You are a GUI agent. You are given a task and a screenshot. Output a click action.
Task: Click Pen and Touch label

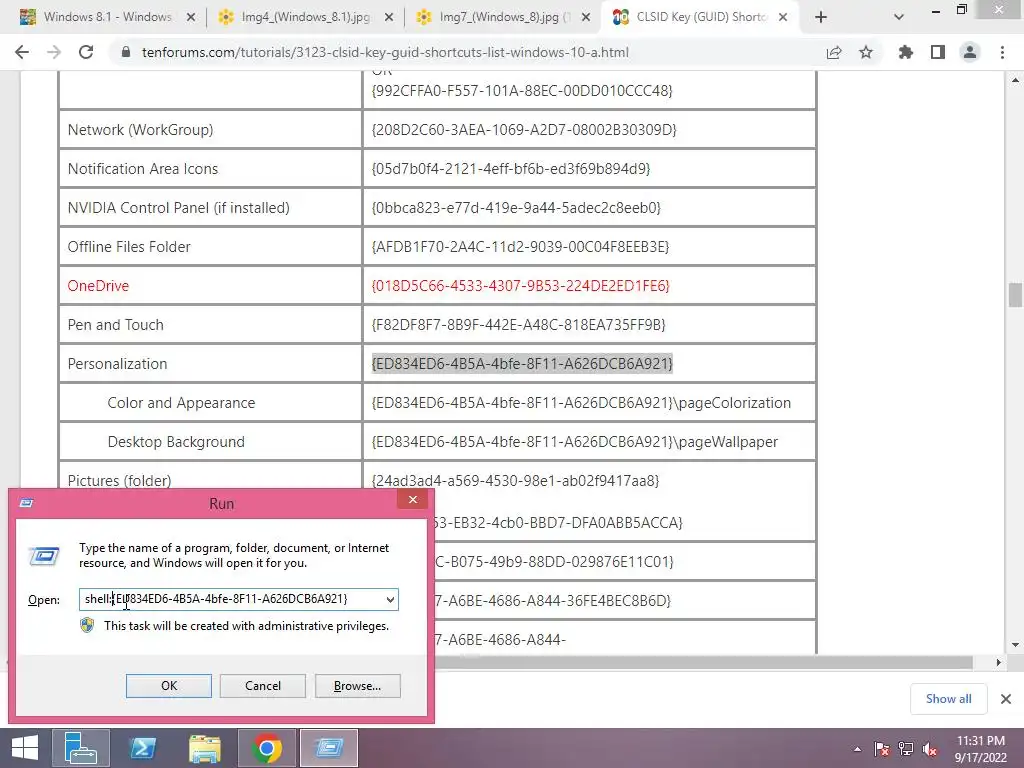[x=115, y=325]
